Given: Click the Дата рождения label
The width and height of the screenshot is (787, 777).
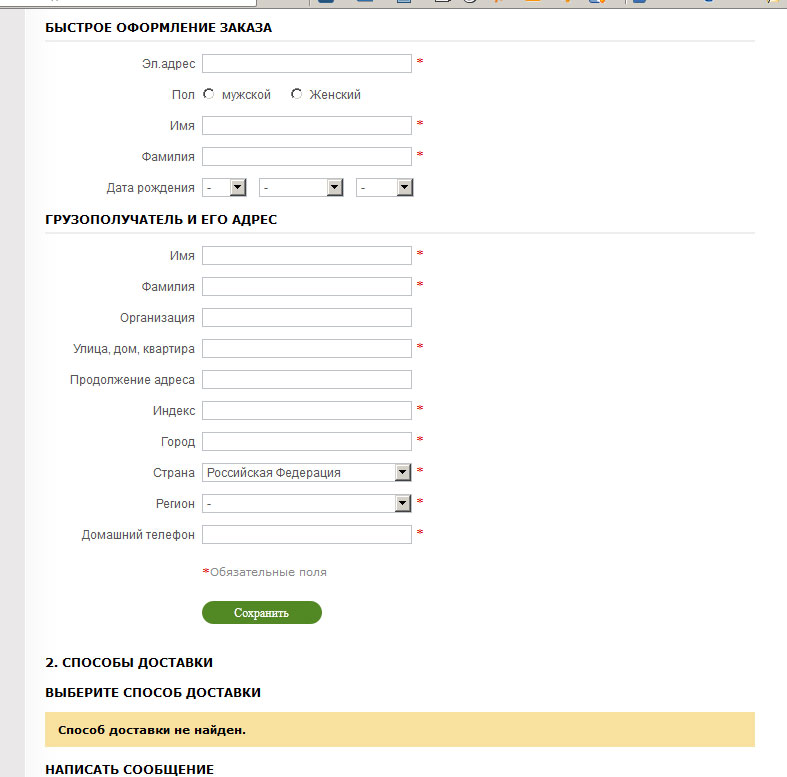Looking at the screenshot, I should click(151, 188).
